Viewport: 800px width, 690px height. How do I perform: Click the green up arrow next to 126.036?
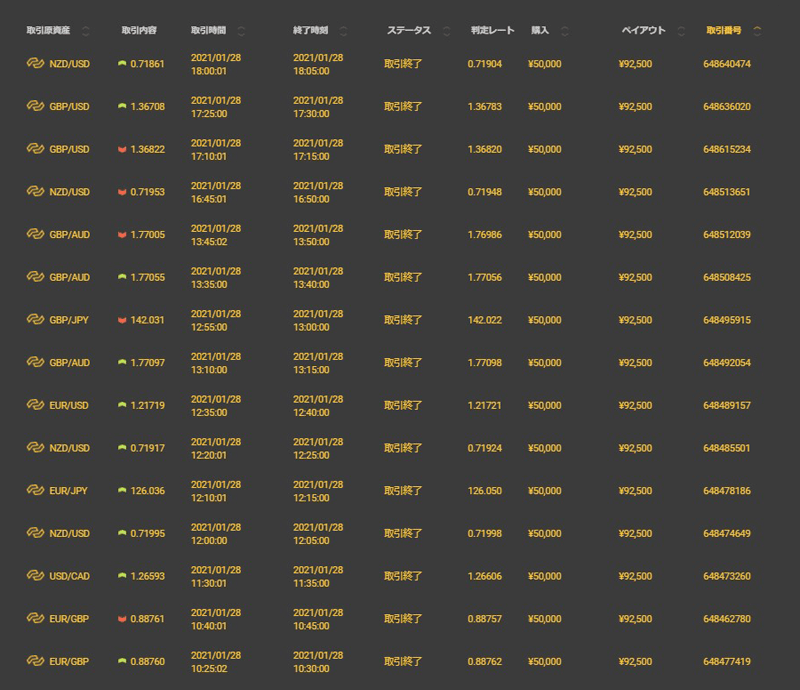122,491
